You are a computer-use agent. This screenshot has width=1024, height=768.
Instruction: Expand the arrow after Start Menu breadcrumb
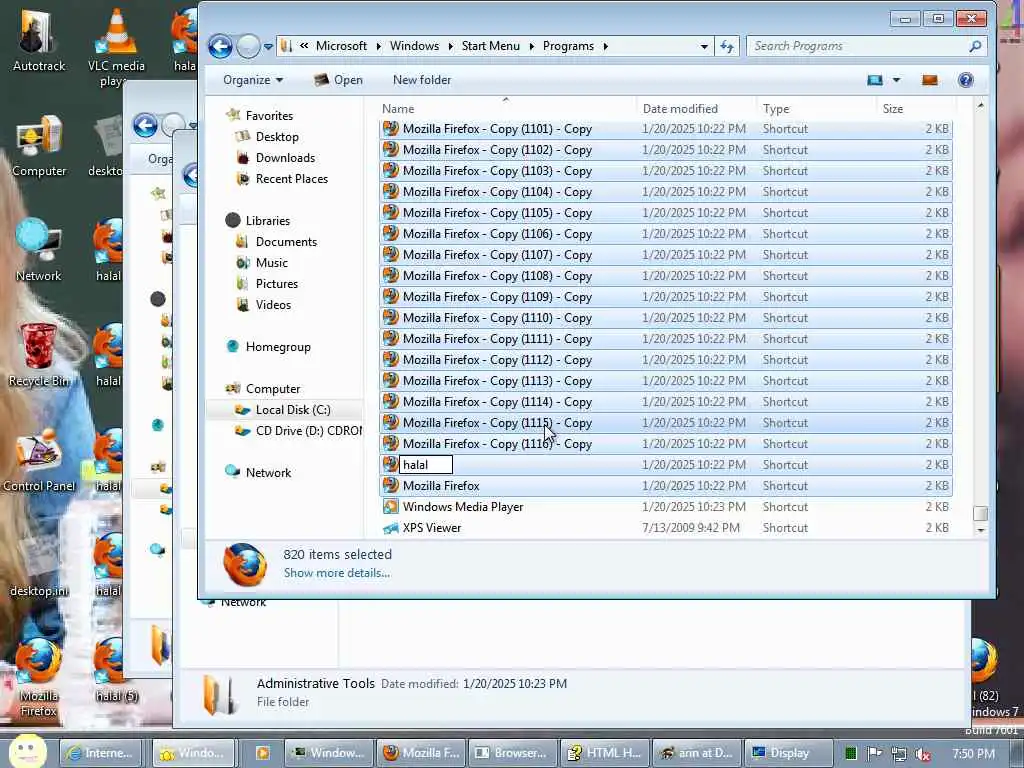pos(531,46)
